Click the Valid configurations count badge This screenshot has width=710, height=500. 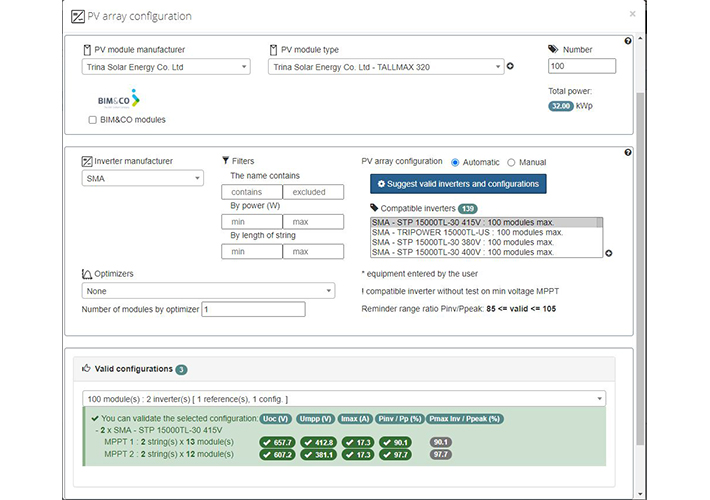(x=181, y=370)
